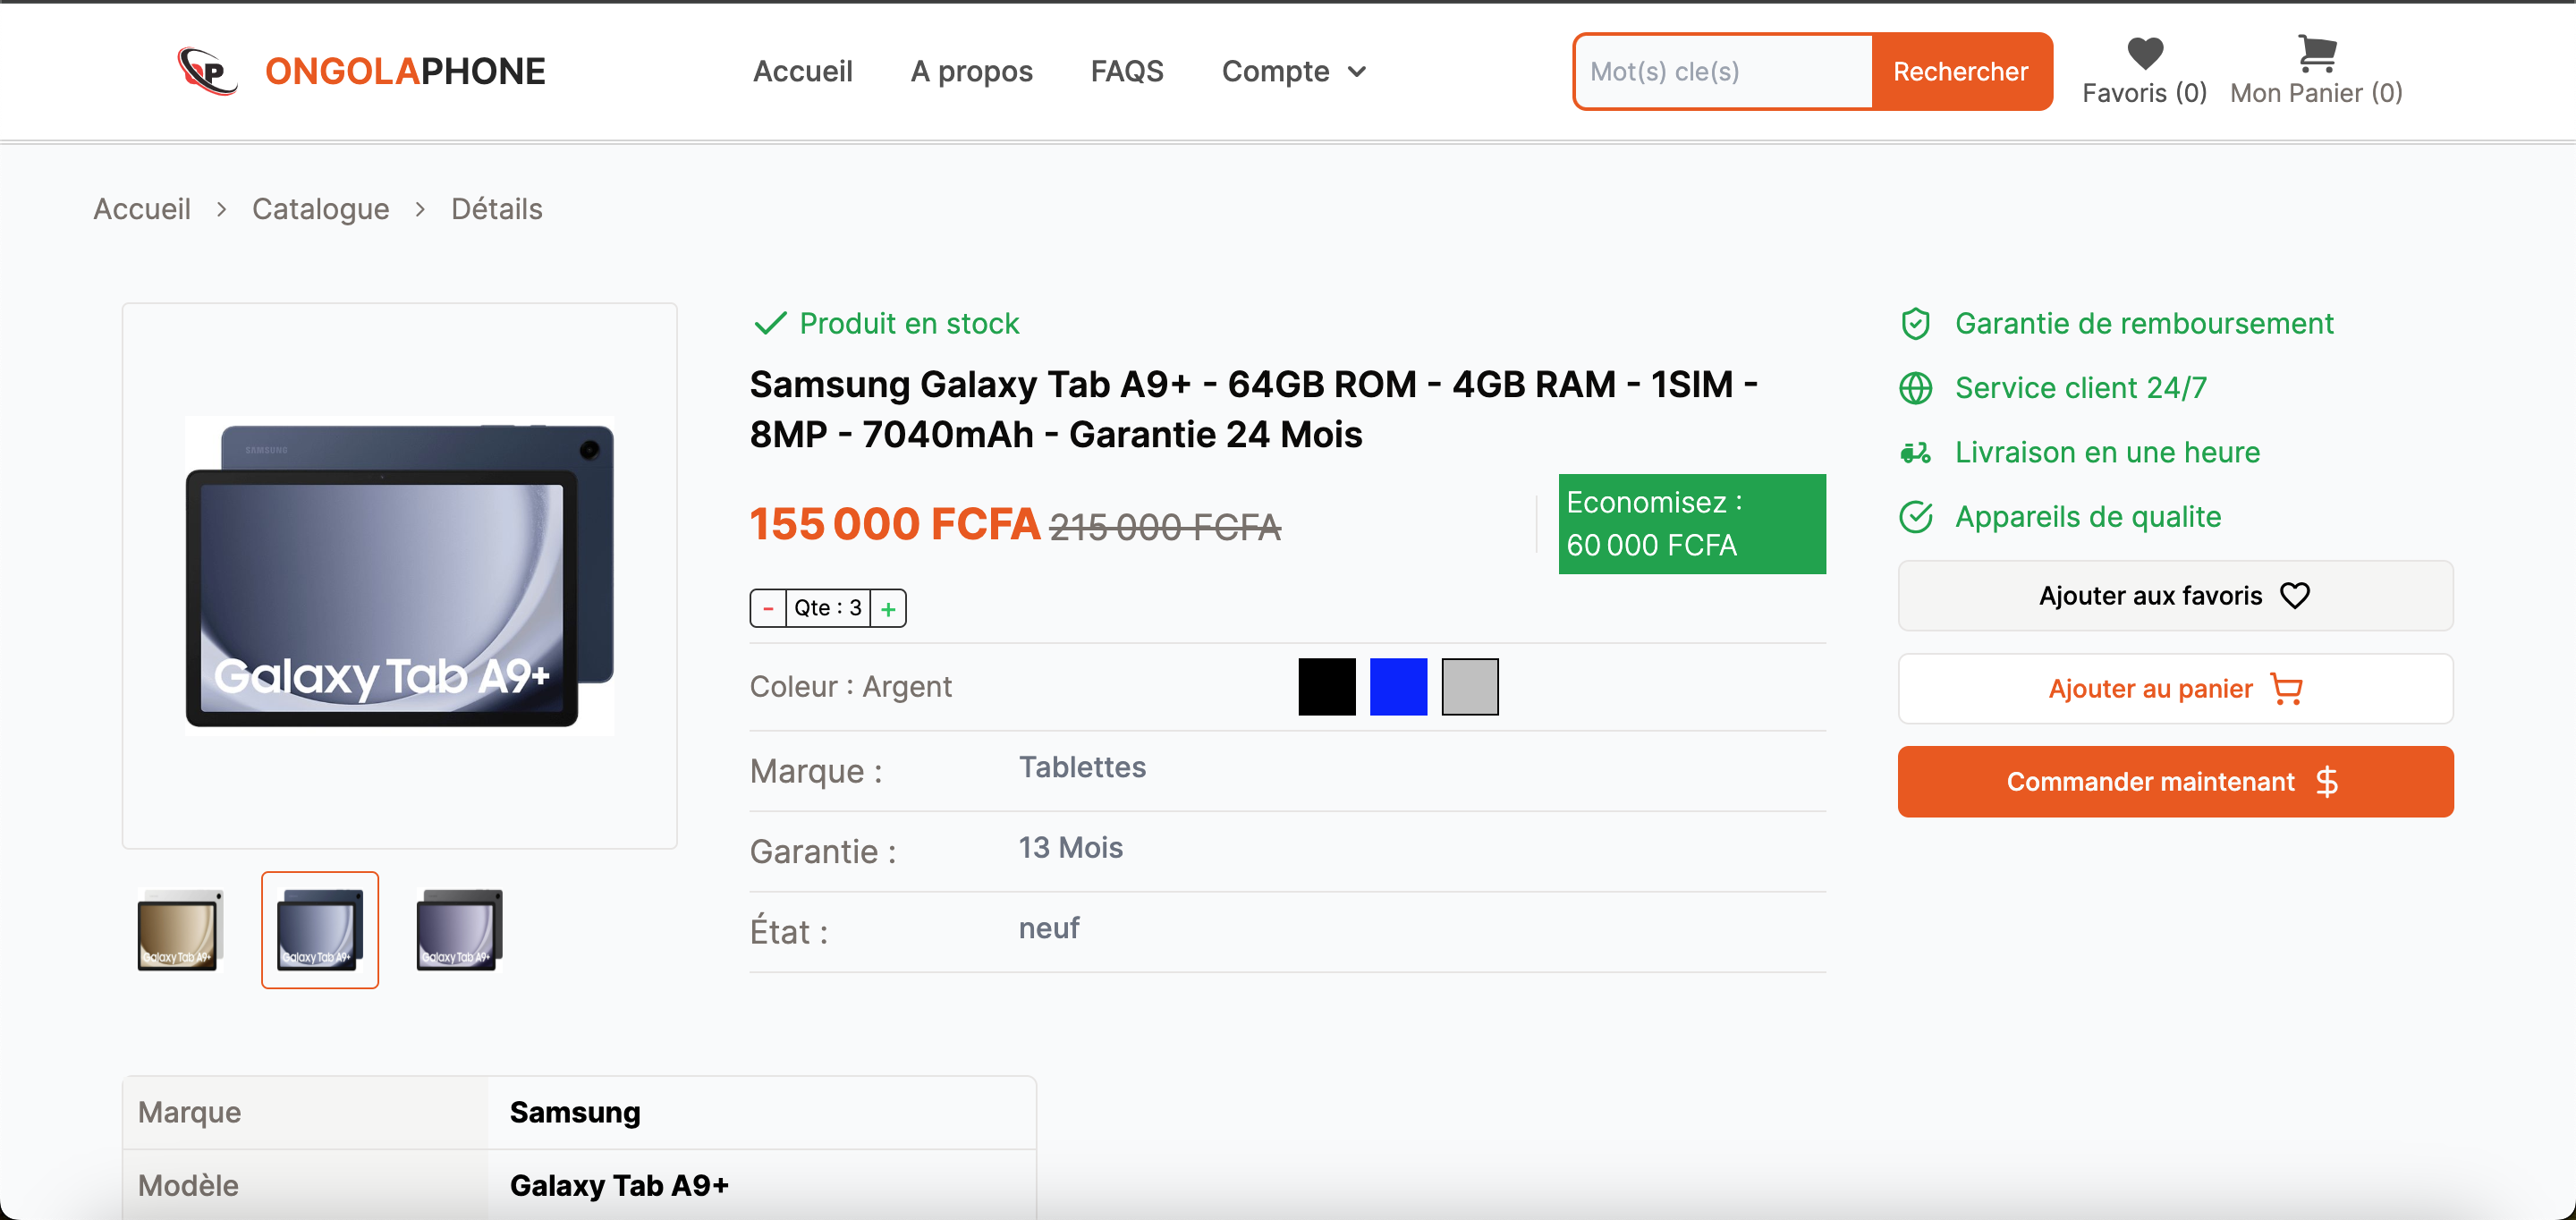
Task: Click the Mon Panier (0) label
Action: (2316, 93)
